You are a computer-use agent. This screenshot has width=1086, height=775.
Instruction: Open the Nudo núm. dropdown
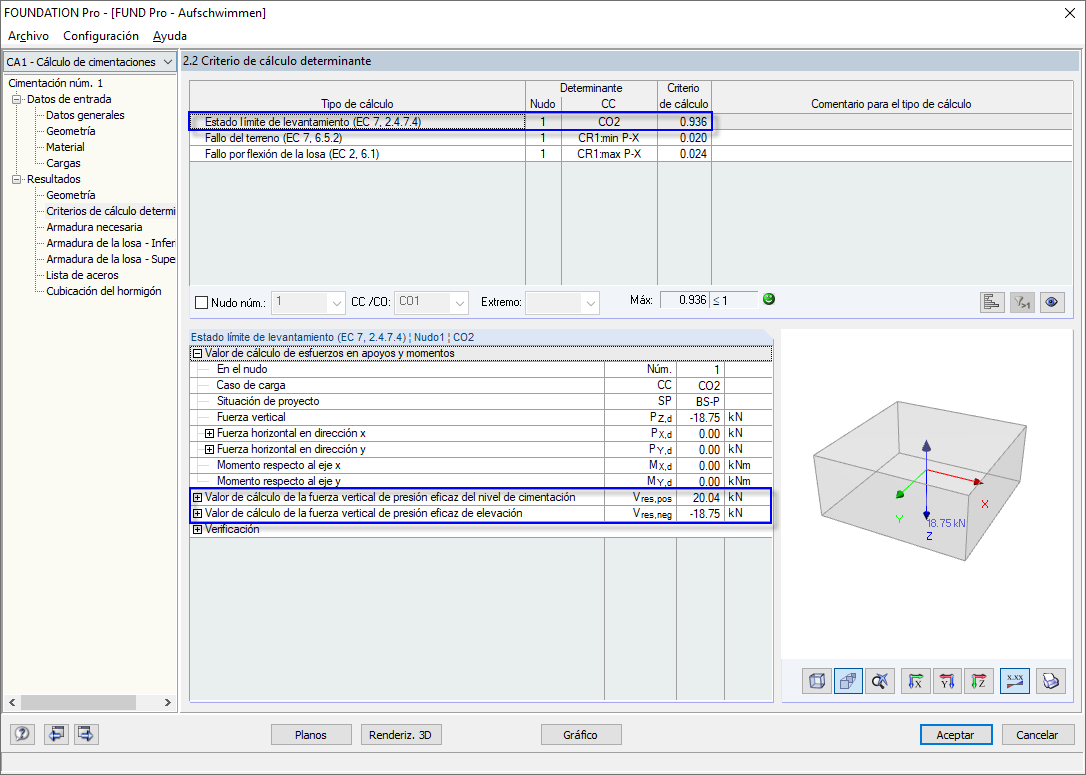click(308, 302)
